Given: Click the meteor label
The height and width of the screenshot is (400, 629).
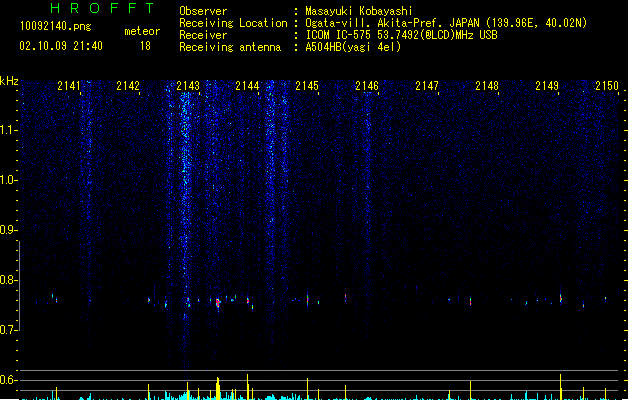Looking at the screenshot, I should click(142, 31).
